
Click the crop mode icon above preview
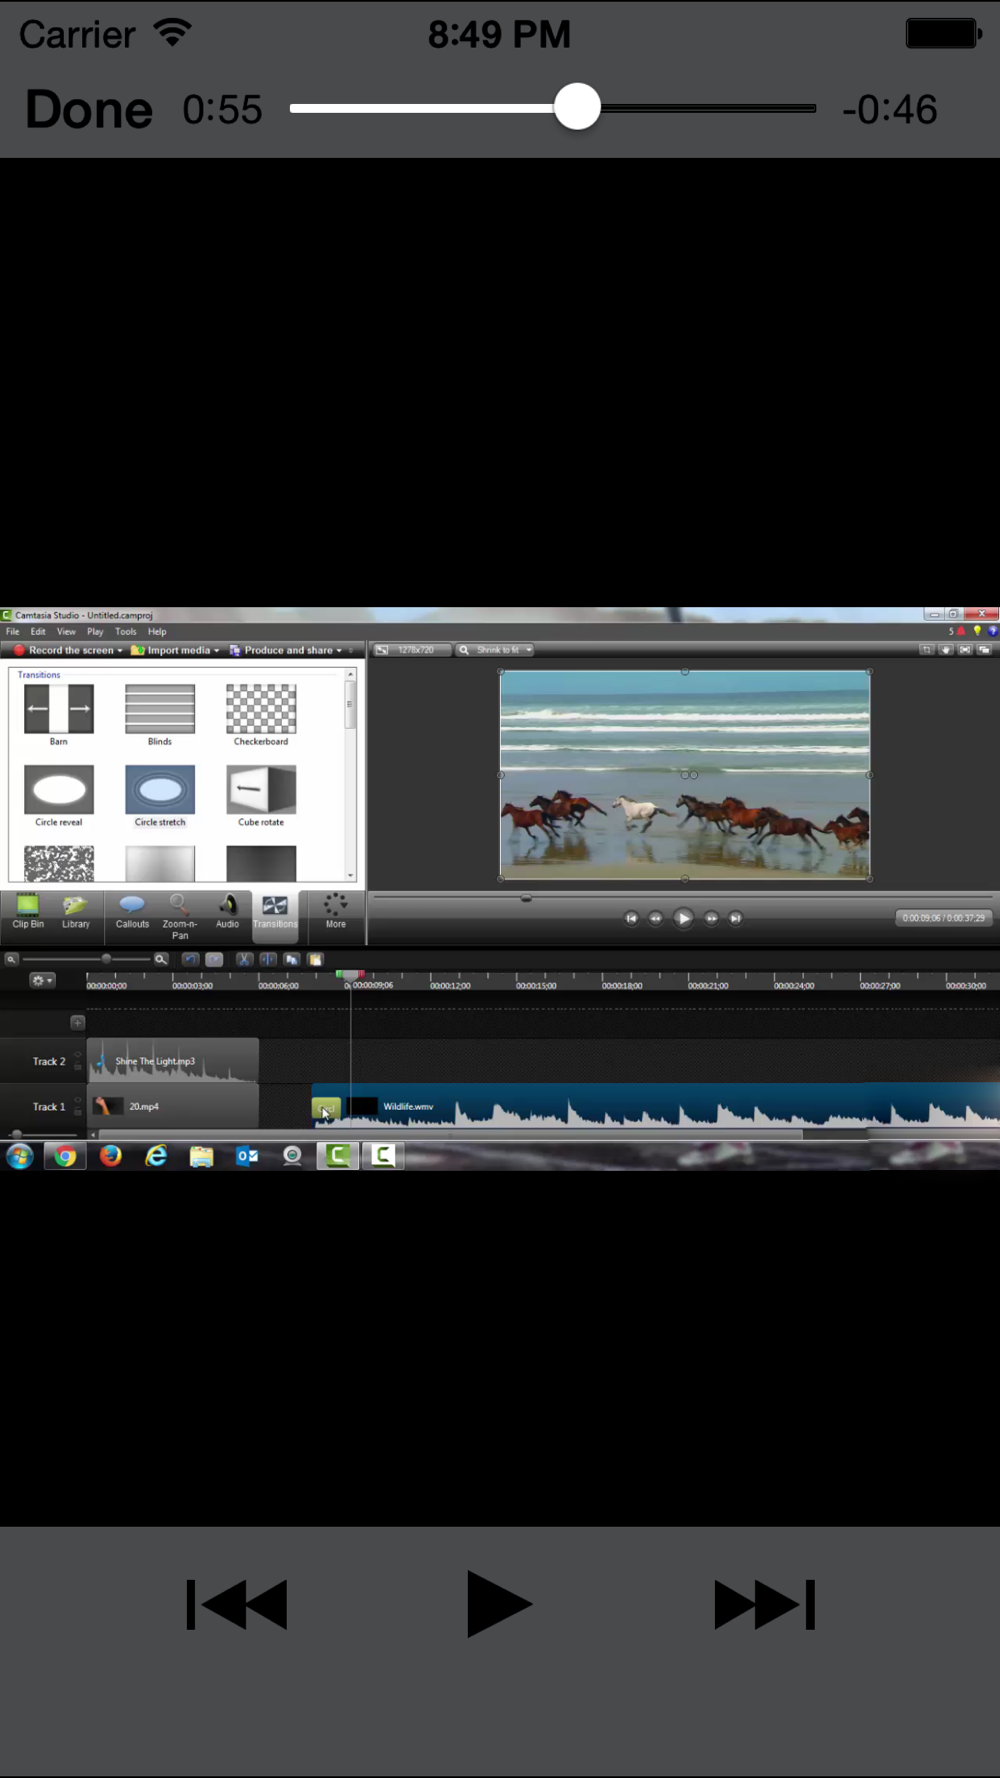tap(927, 650)
